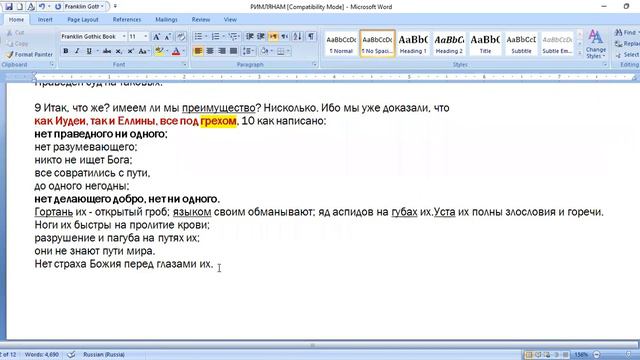Click the Numbering list icon
This screenshot has height=360, width=640.
click(216, 37)
